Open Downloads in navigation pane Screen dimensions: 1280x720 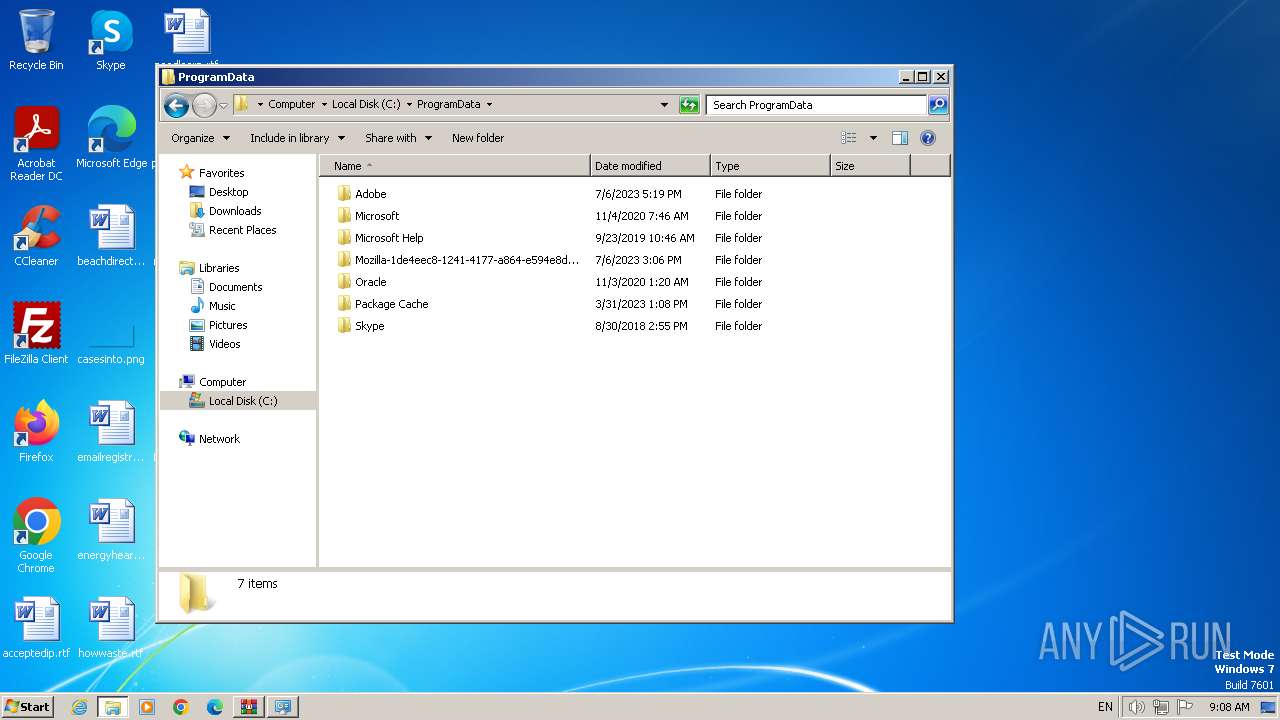tap(235, 211)
